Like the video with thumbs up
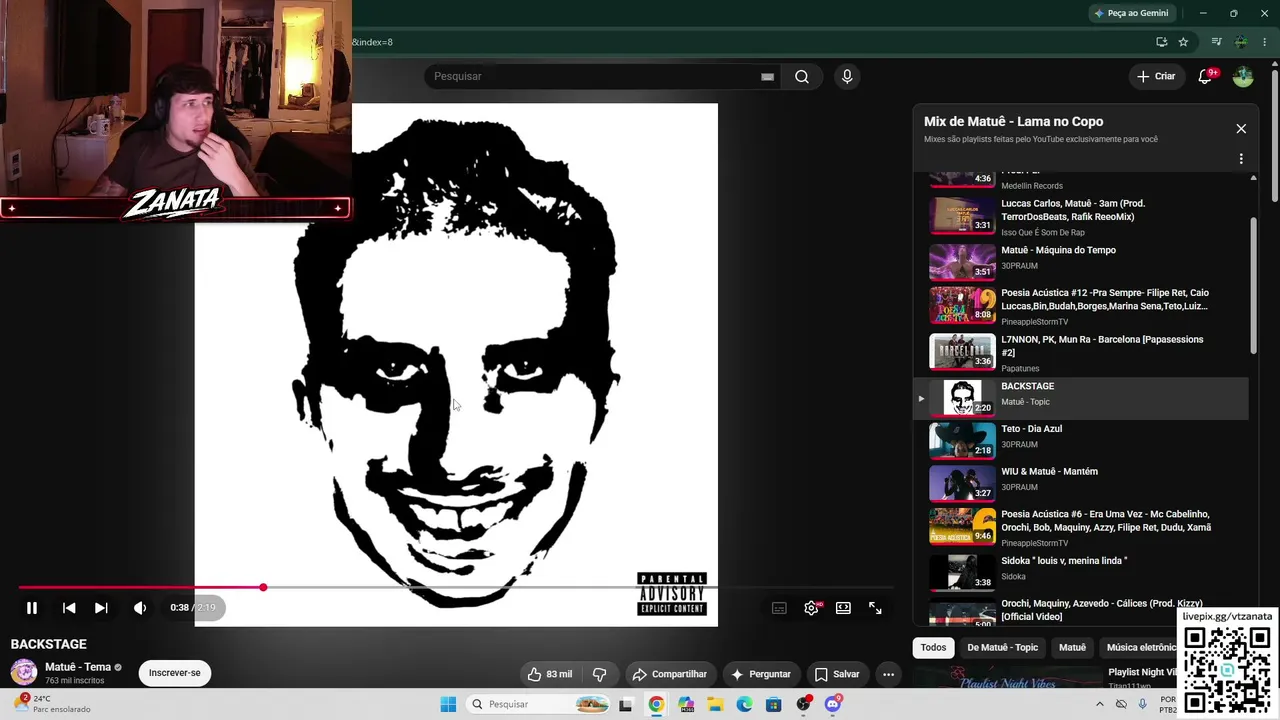The height and width of the screenshot is (720, 1280). coord(550,674)
